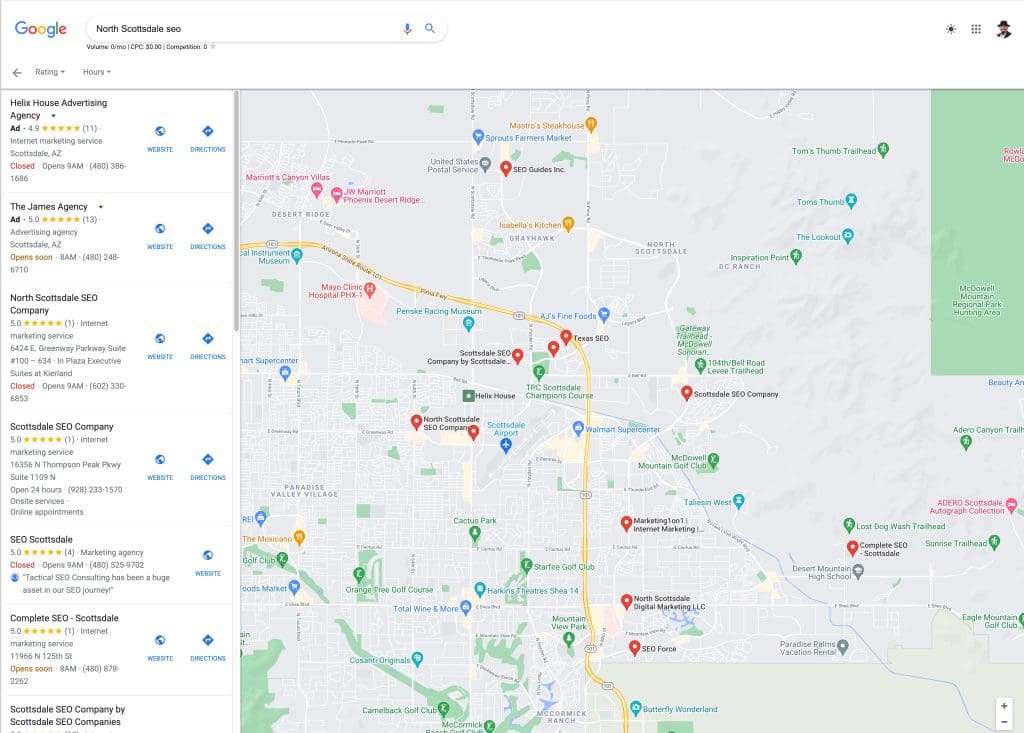Viewport: 1024px width, 733px height.
Task: Open North Scottsdale SEO Company listing title
Action: 54,304
